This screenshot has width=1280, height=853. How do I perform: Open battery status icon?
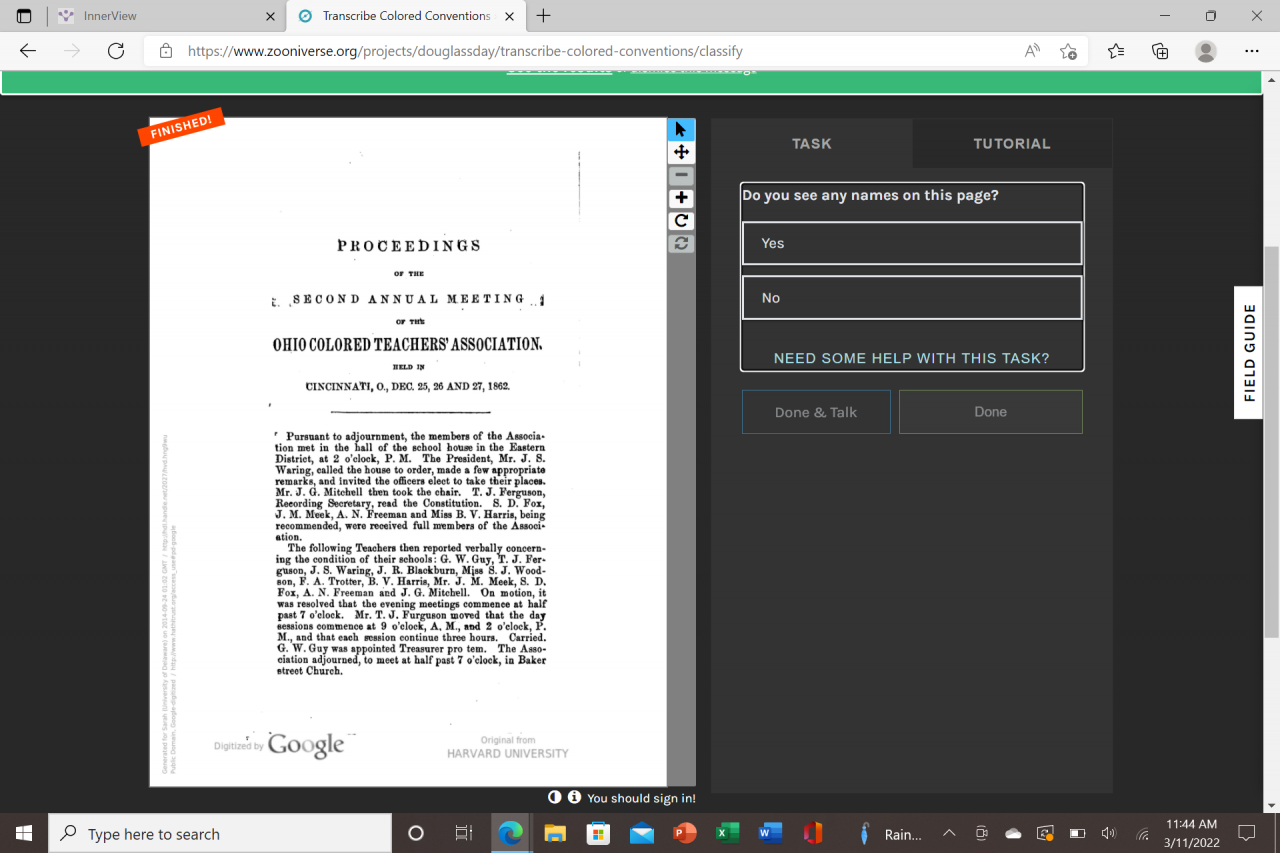click(x=1077, y=833)
